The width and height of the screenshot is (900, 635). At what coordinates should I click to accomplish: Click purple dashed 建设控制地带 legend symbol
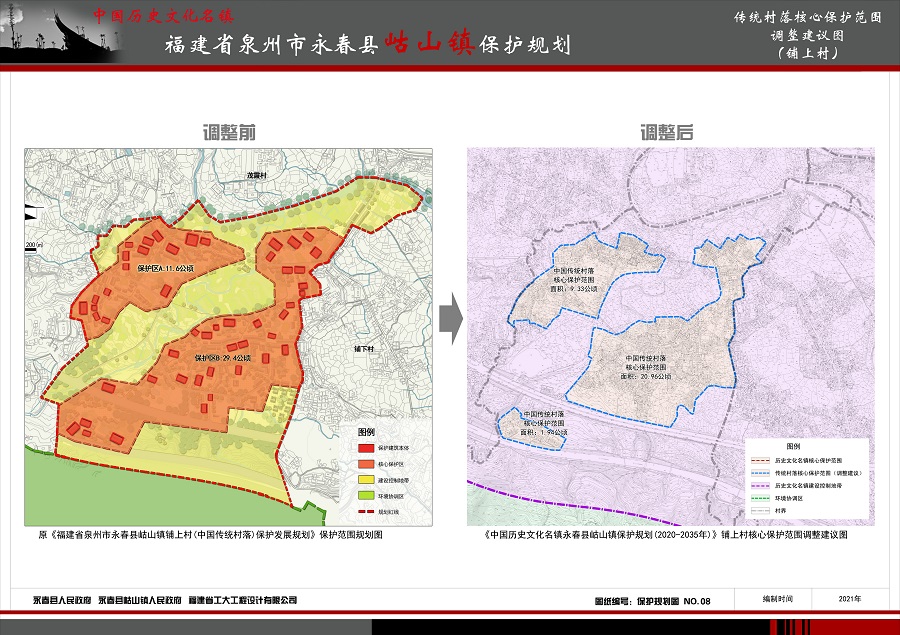click(759, 484)
